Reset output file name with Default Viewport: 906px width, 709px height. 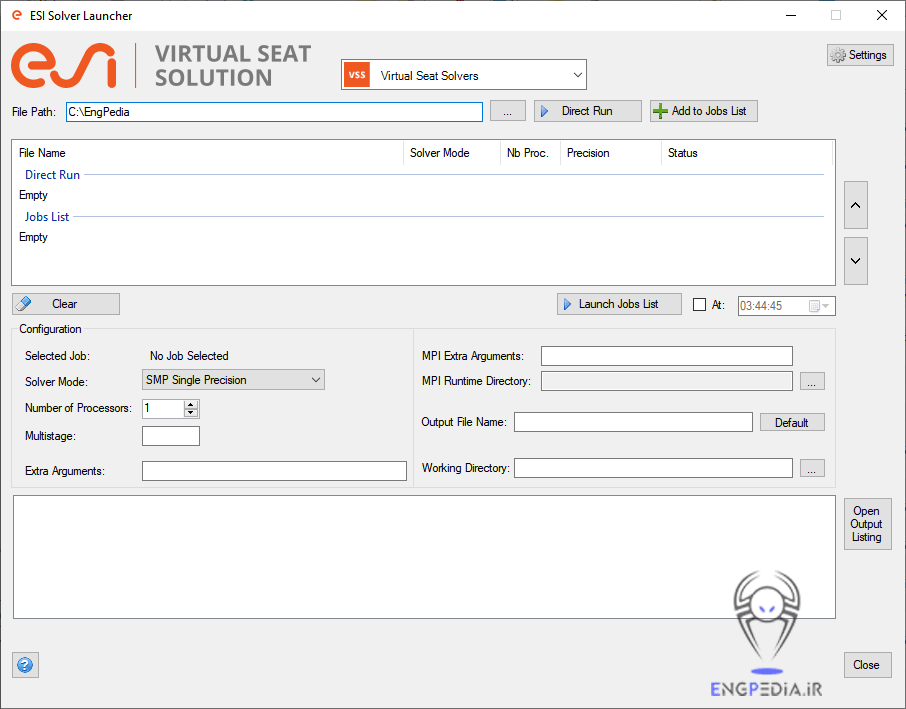point(792,422)
